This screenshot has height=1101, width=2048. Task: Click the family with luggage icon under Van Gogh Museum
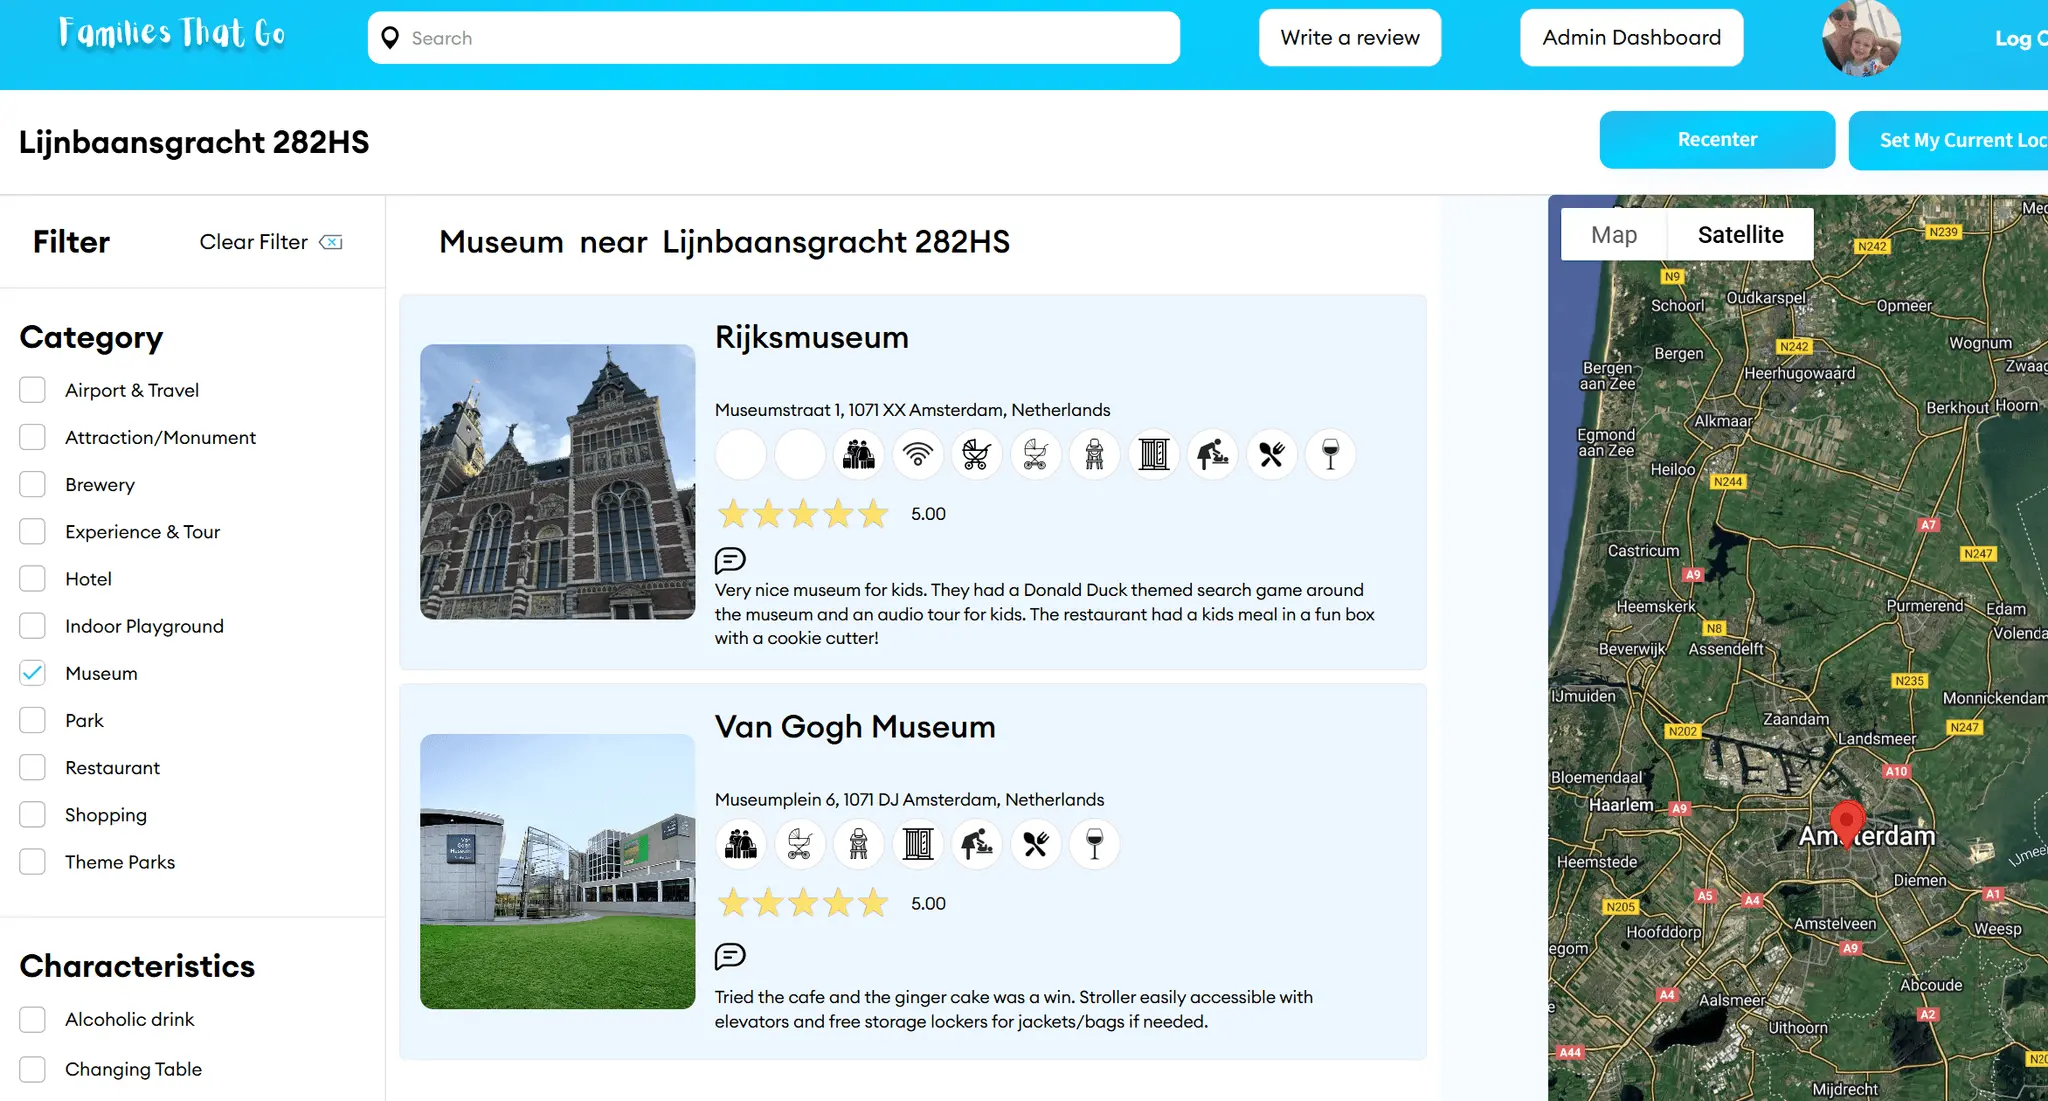click(741, 845)
